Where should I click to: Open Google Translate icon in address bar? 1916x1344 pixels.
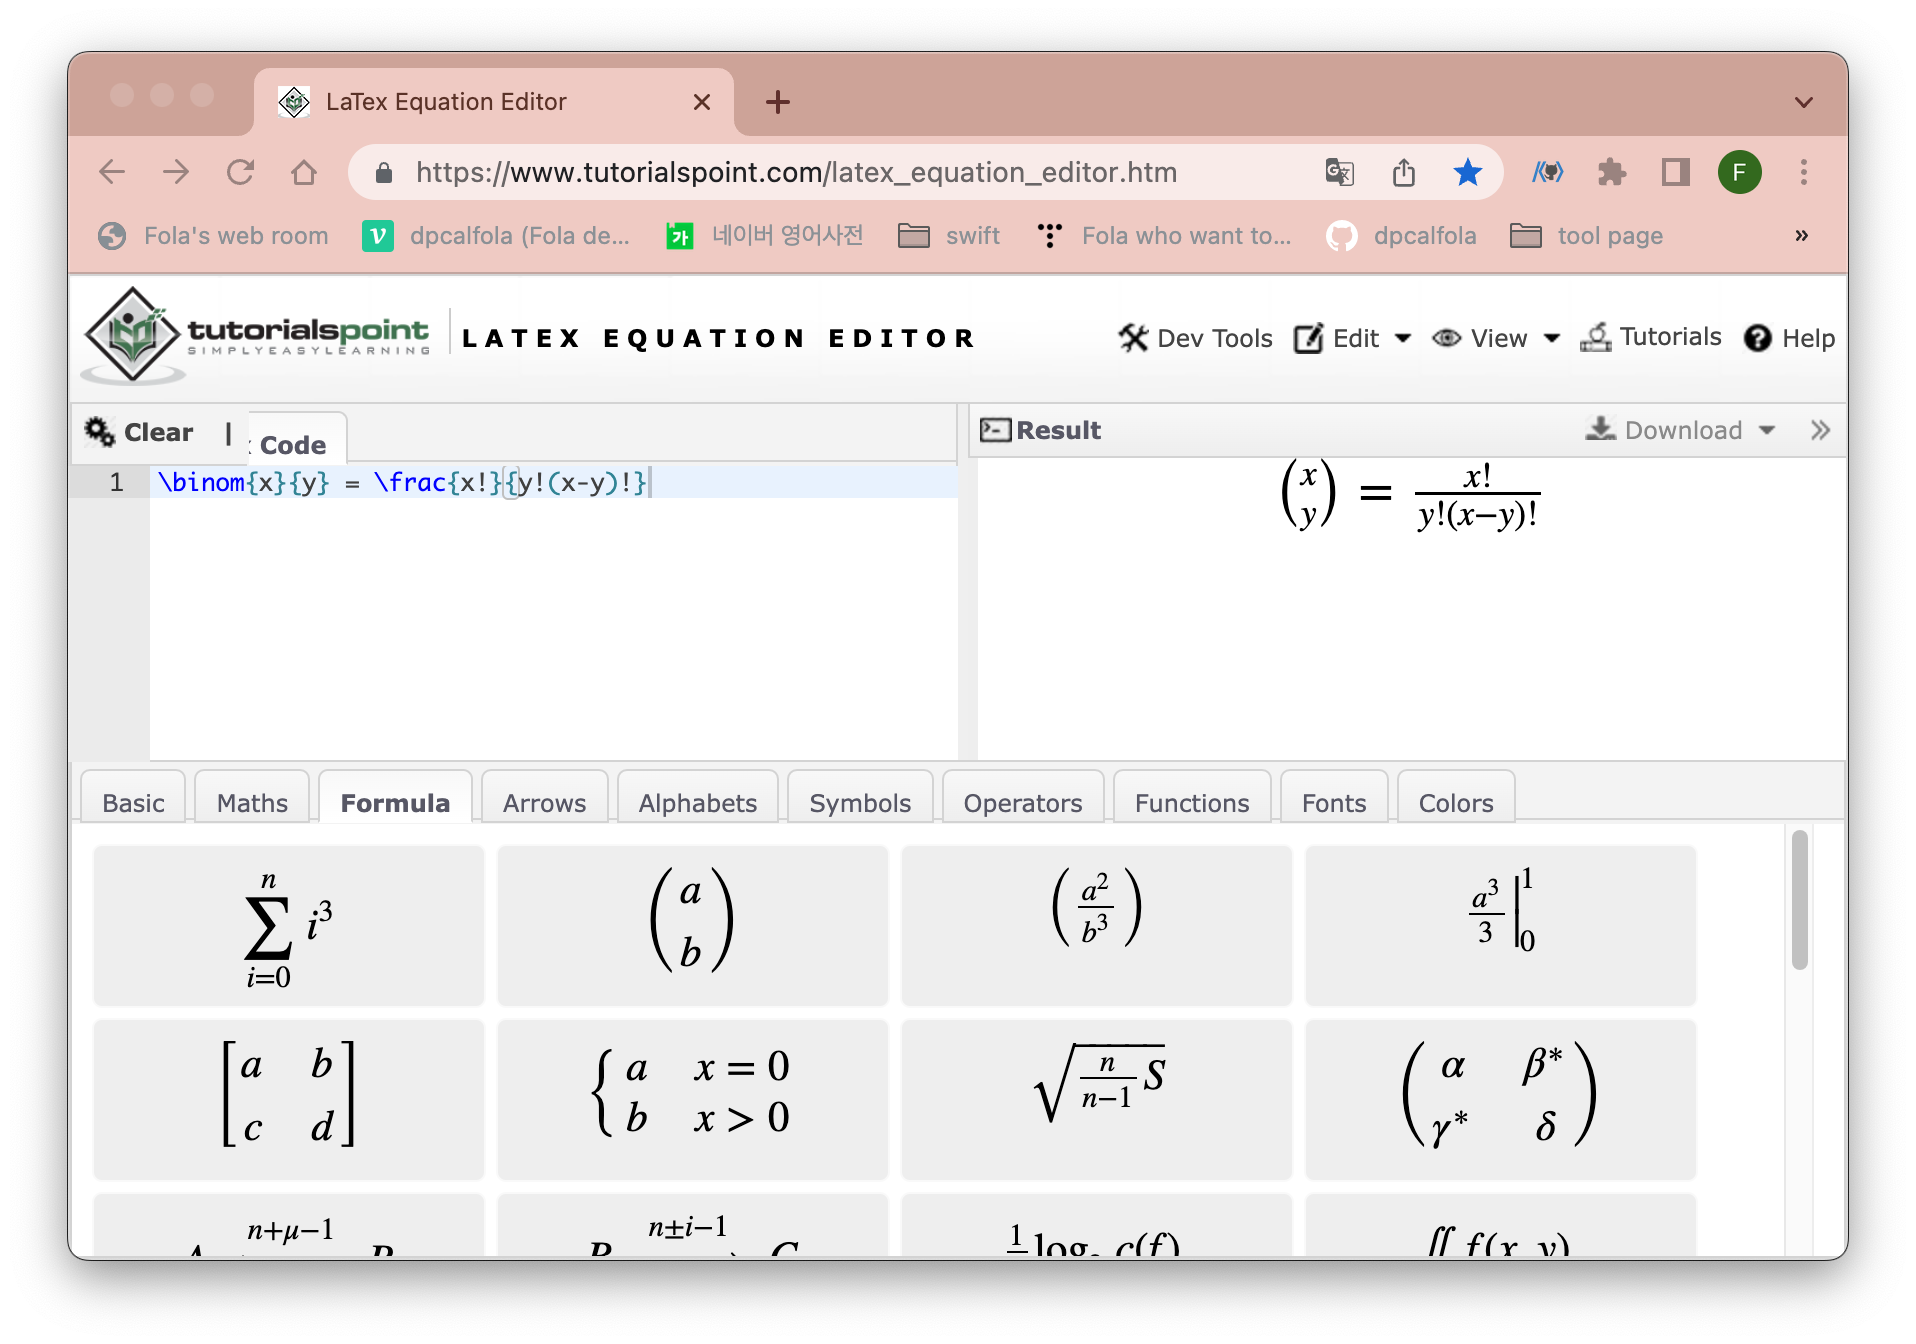click(1339, 172)
